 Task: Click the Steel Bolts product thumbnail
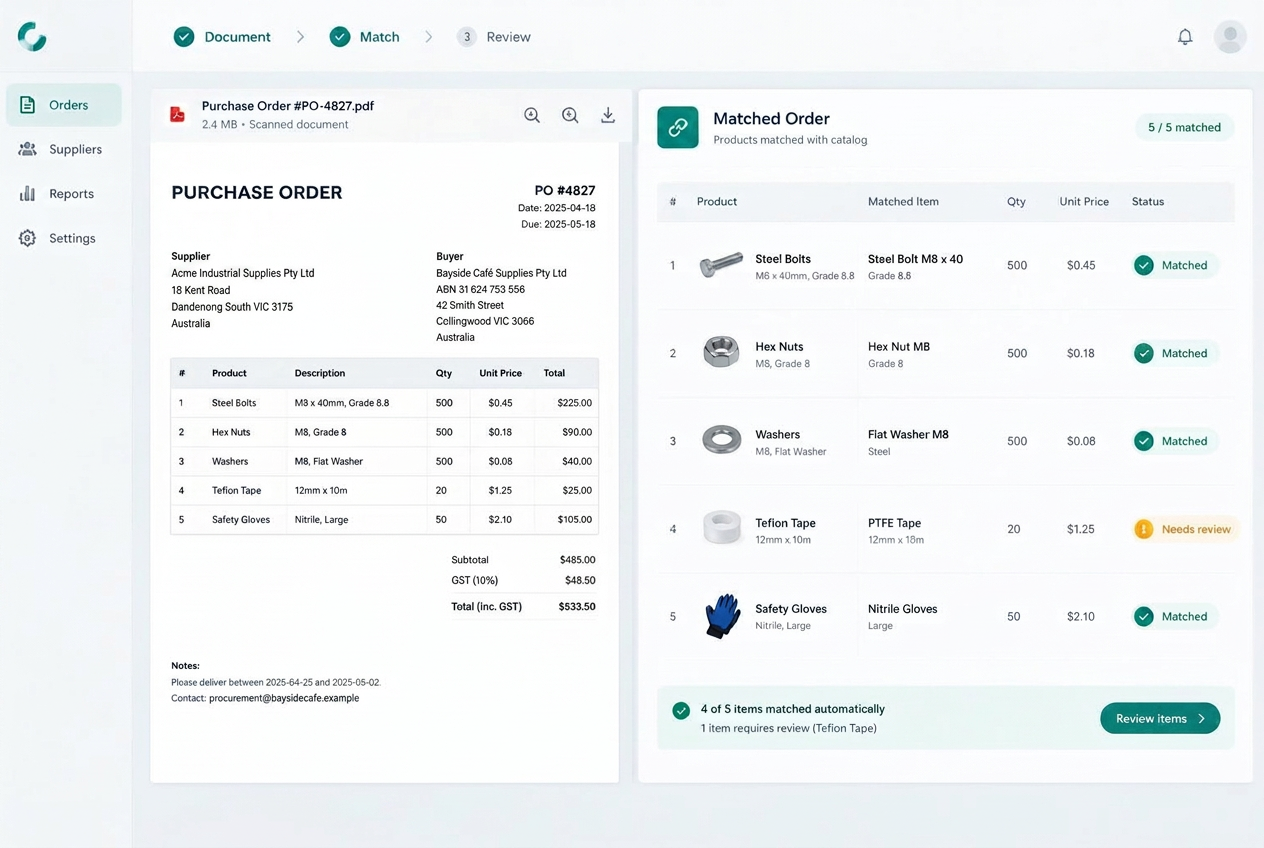point(721,265)
